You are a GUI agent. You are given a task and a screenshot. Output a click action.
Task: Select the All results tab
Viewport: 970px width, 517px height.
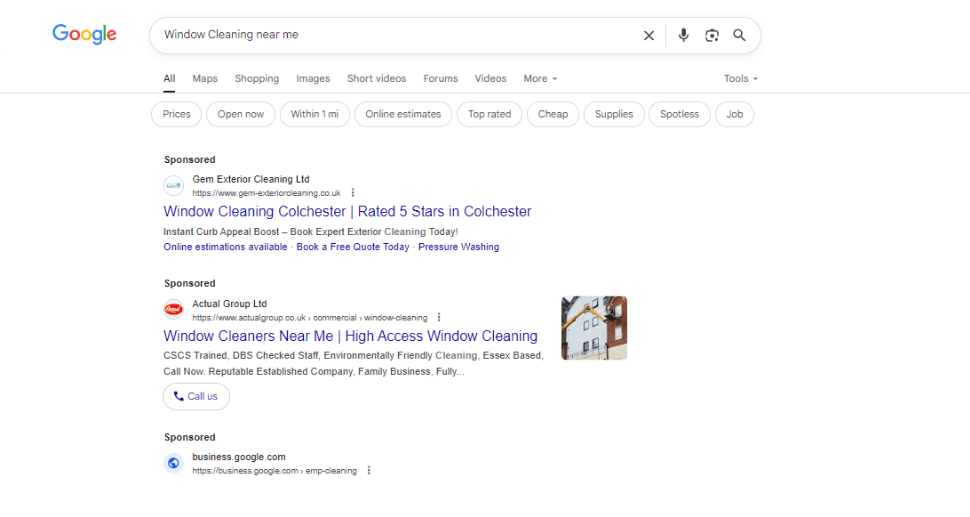tap(169, 79)
